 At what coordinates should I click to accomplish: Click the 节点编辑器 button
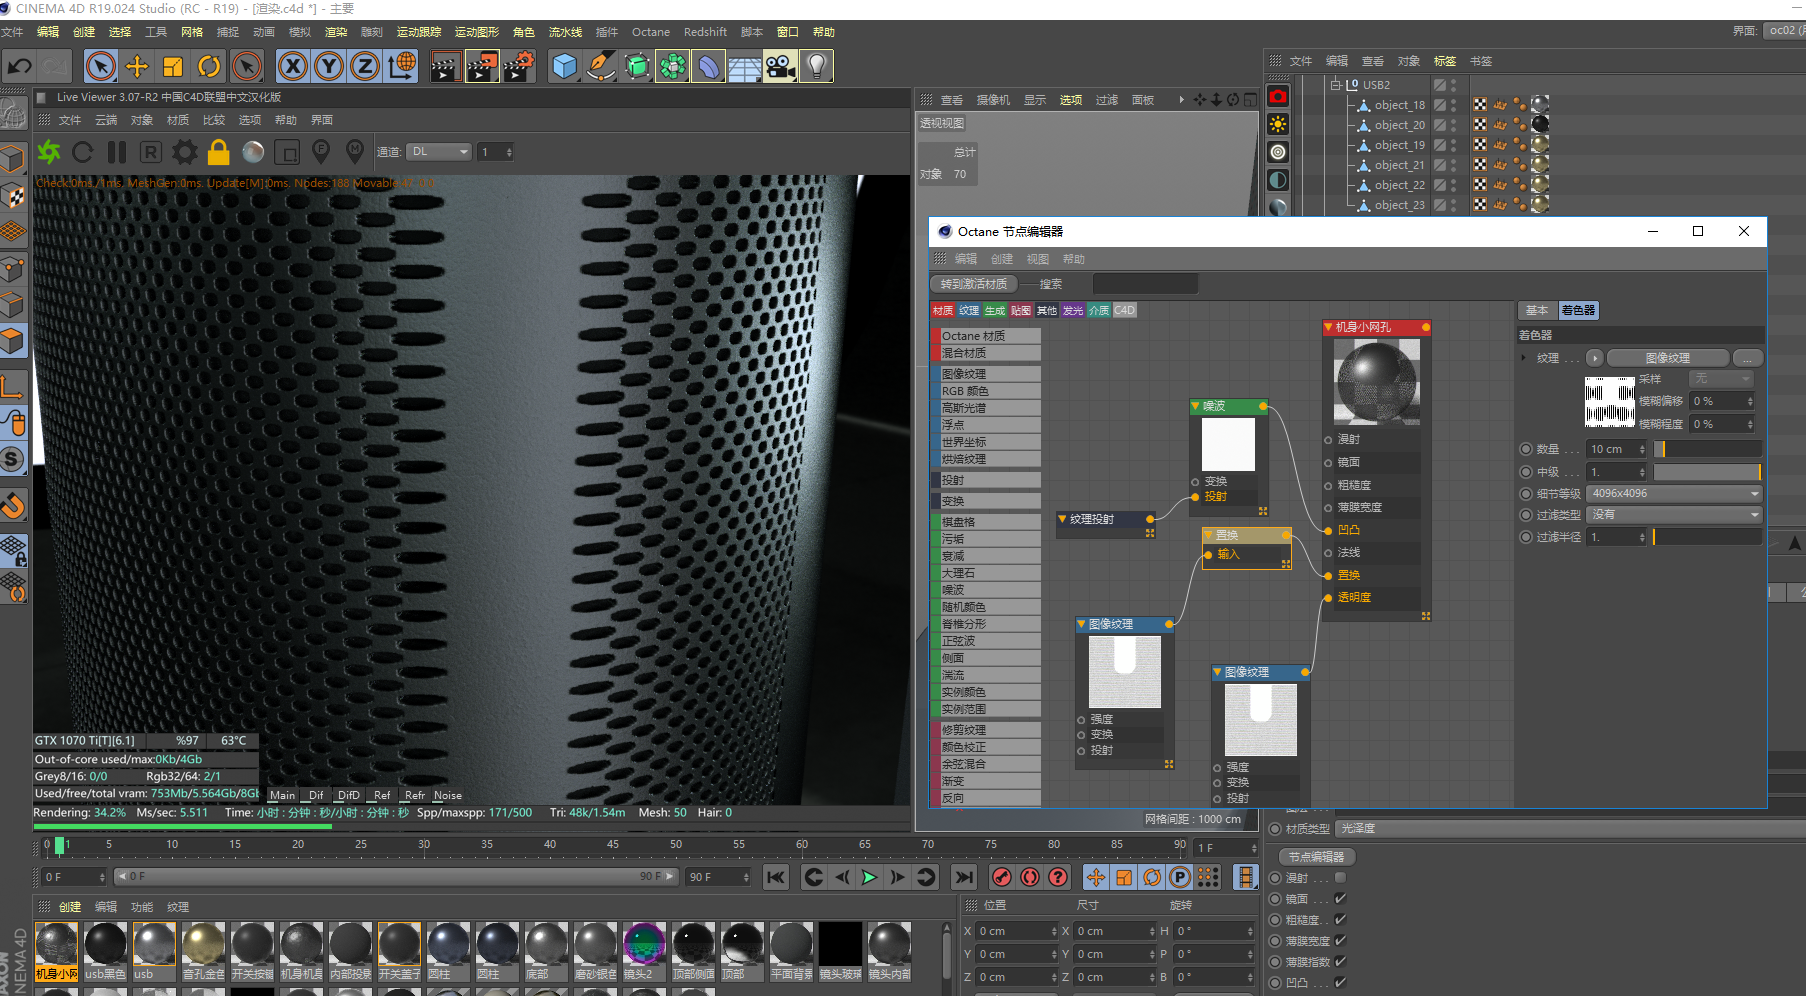pyautogui.click(x=1316, y=857)
